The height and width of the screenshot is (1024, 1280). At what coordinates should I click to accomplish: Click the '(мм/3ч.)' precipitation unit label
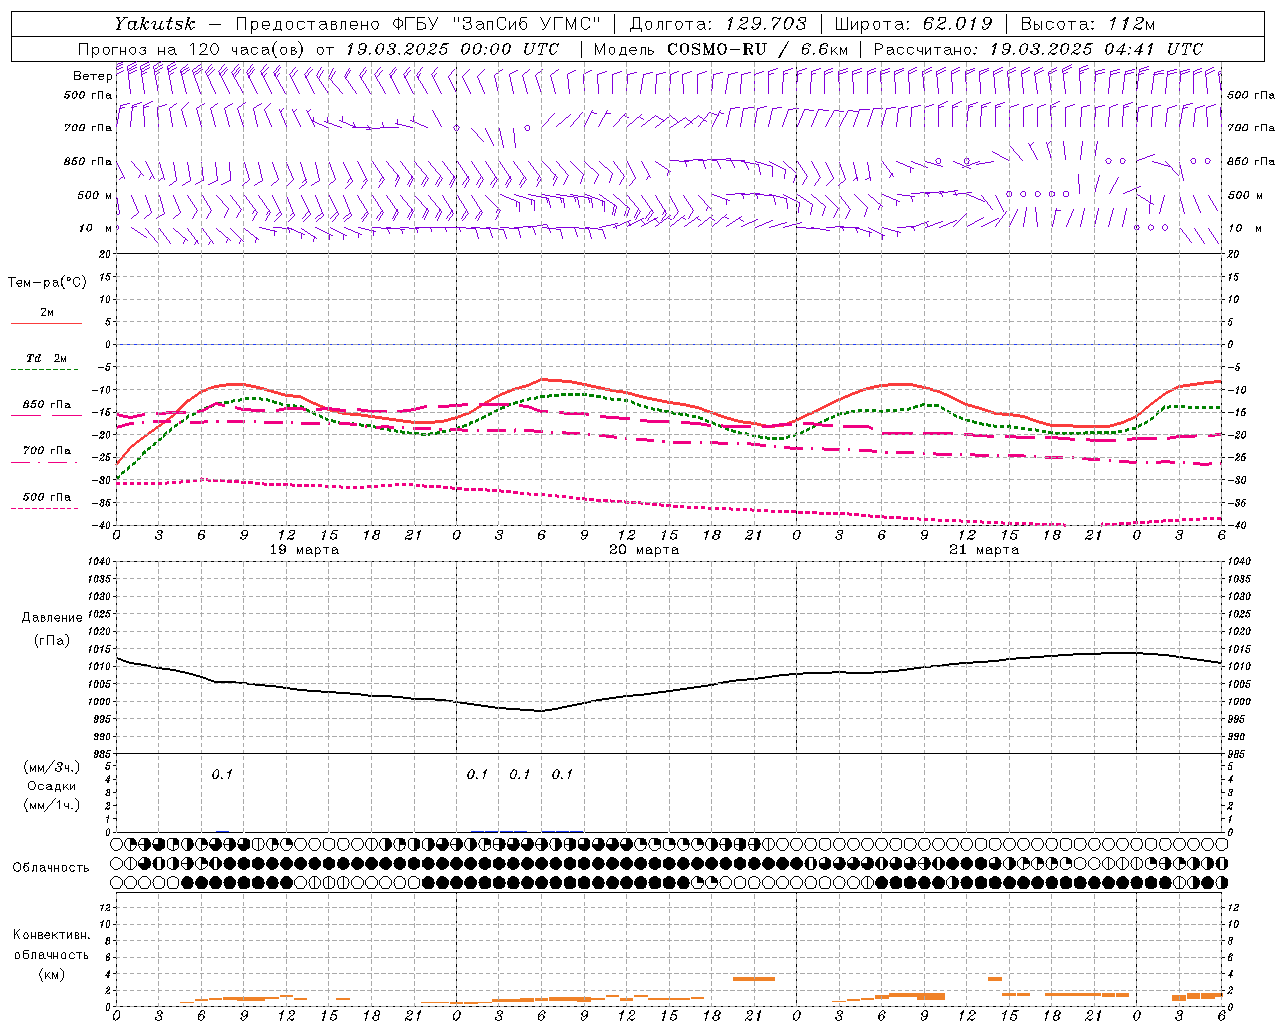(53, 767)
